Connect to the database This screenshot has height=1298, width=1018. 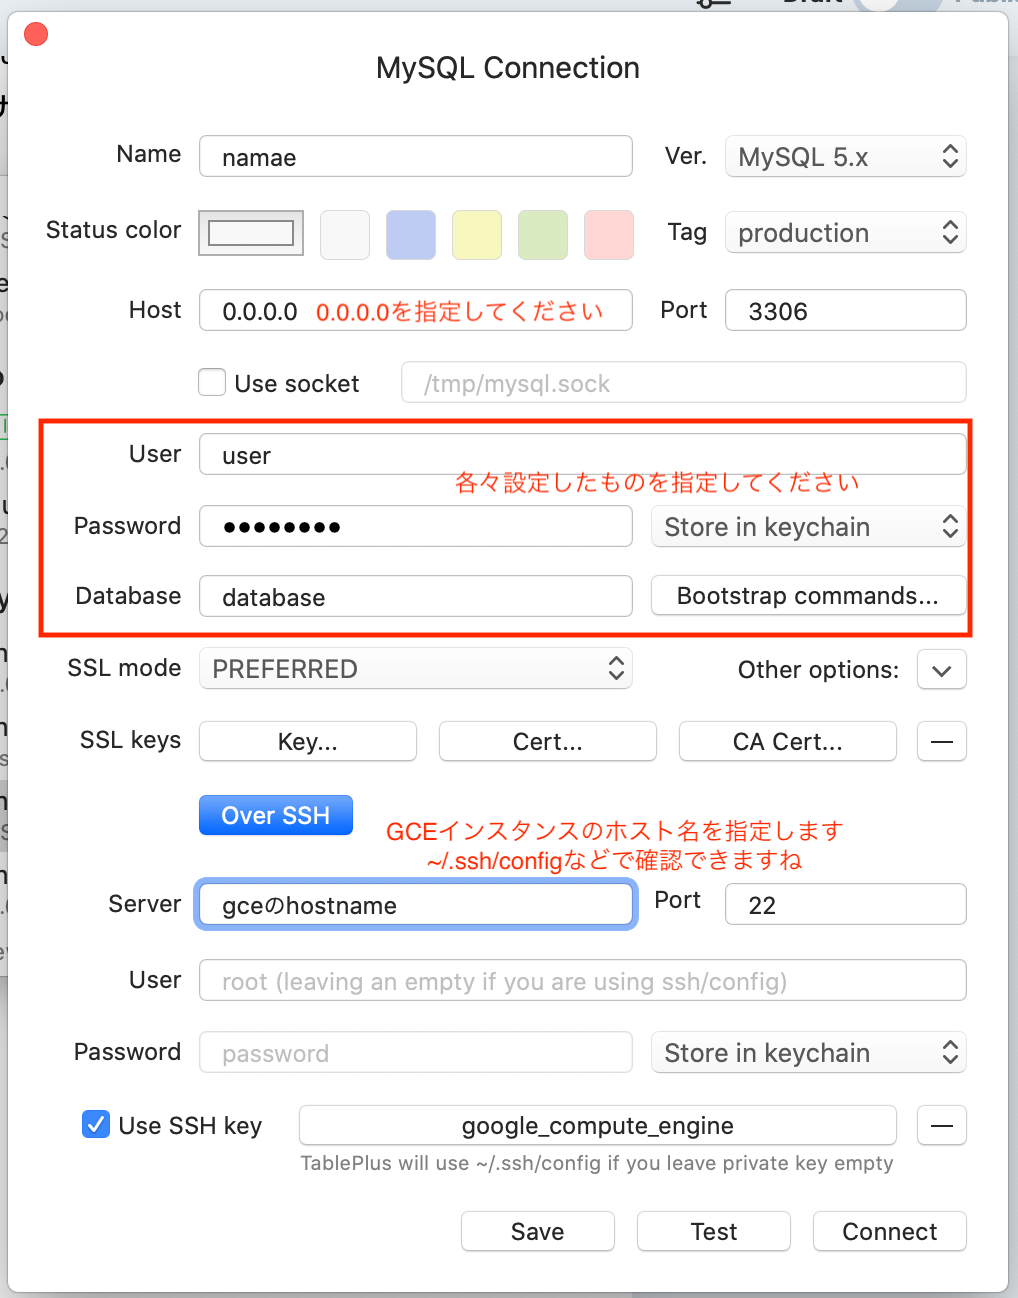point(890,1231)
